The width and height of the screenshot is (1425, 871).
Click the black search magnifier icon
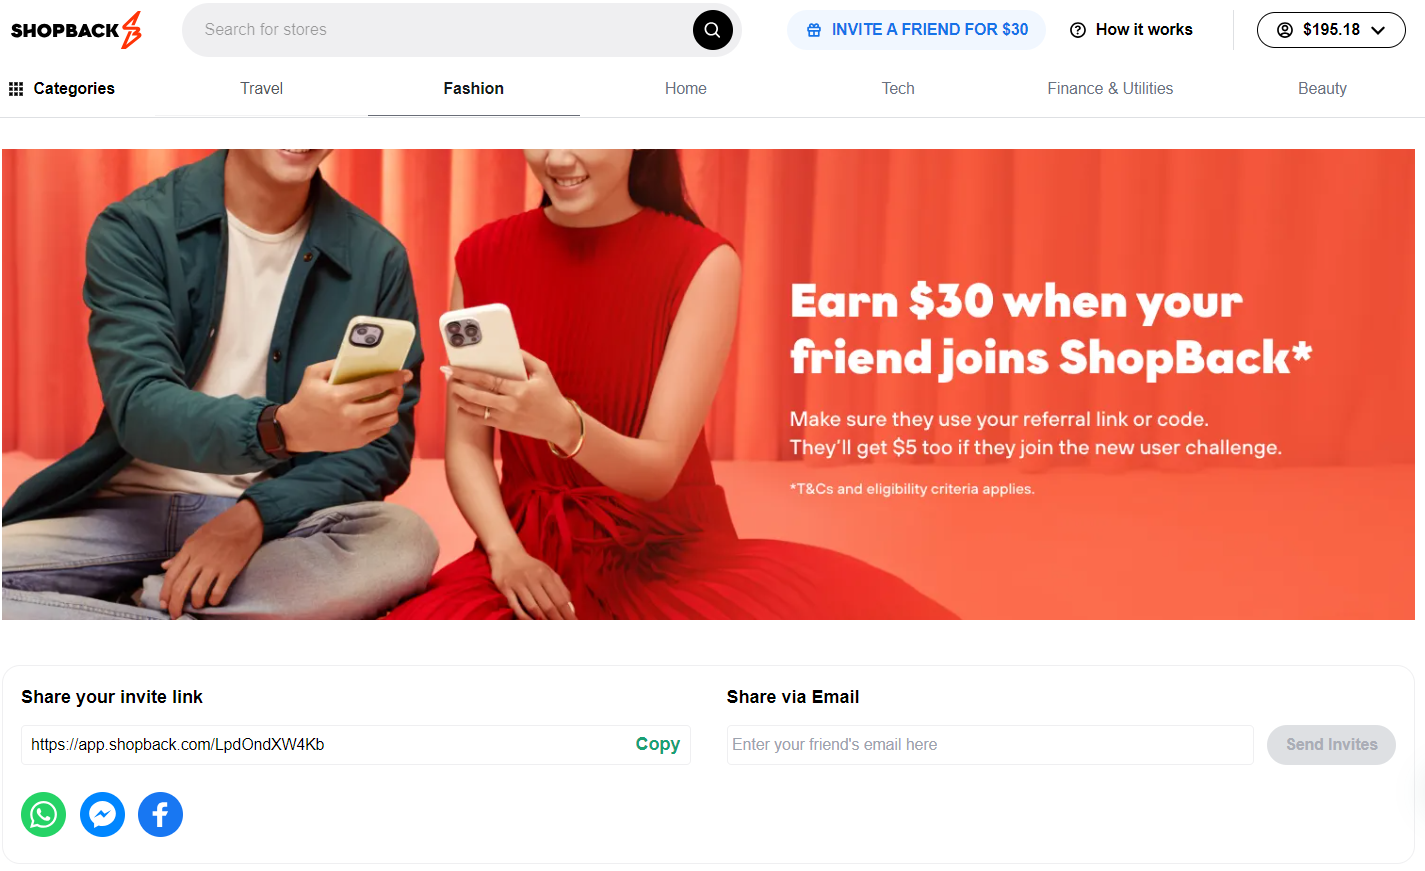(712, 30)
